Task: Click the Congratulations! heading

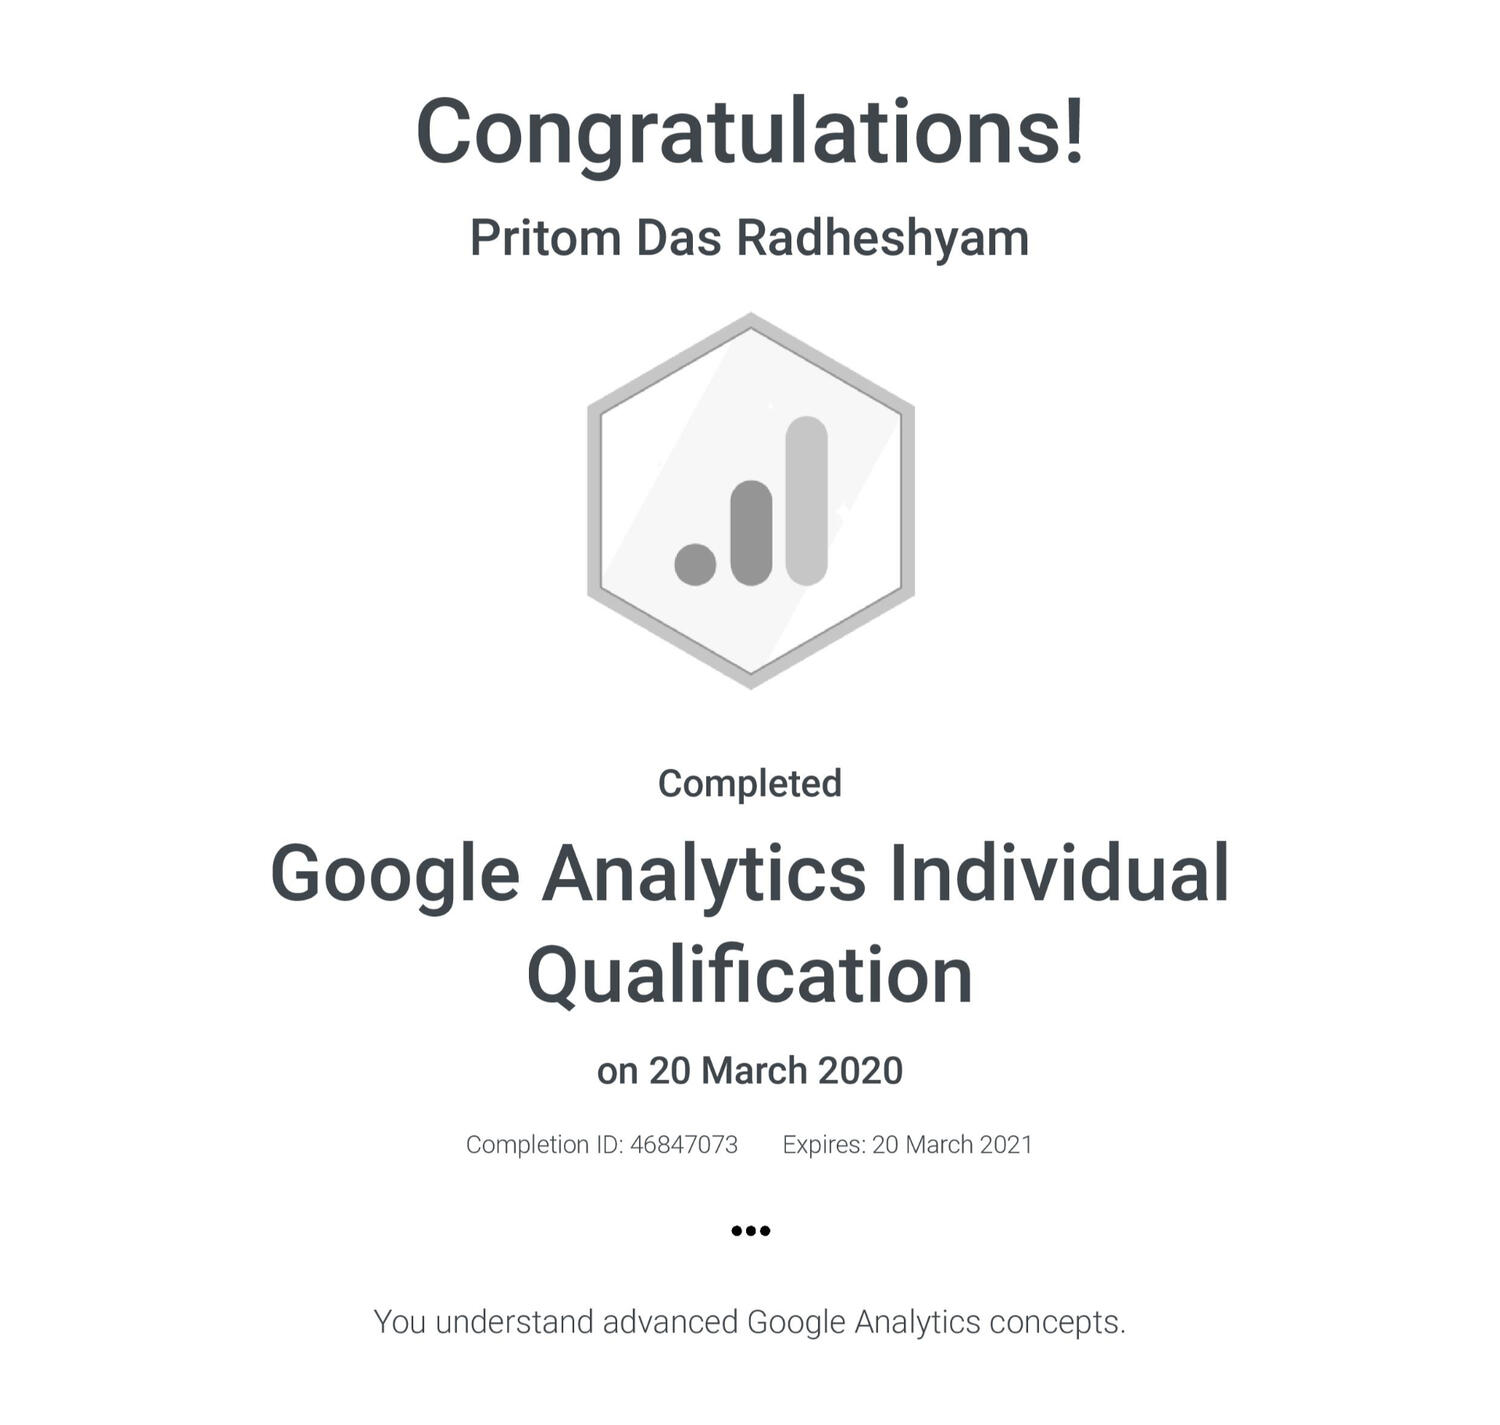Action: pos(750,131)
